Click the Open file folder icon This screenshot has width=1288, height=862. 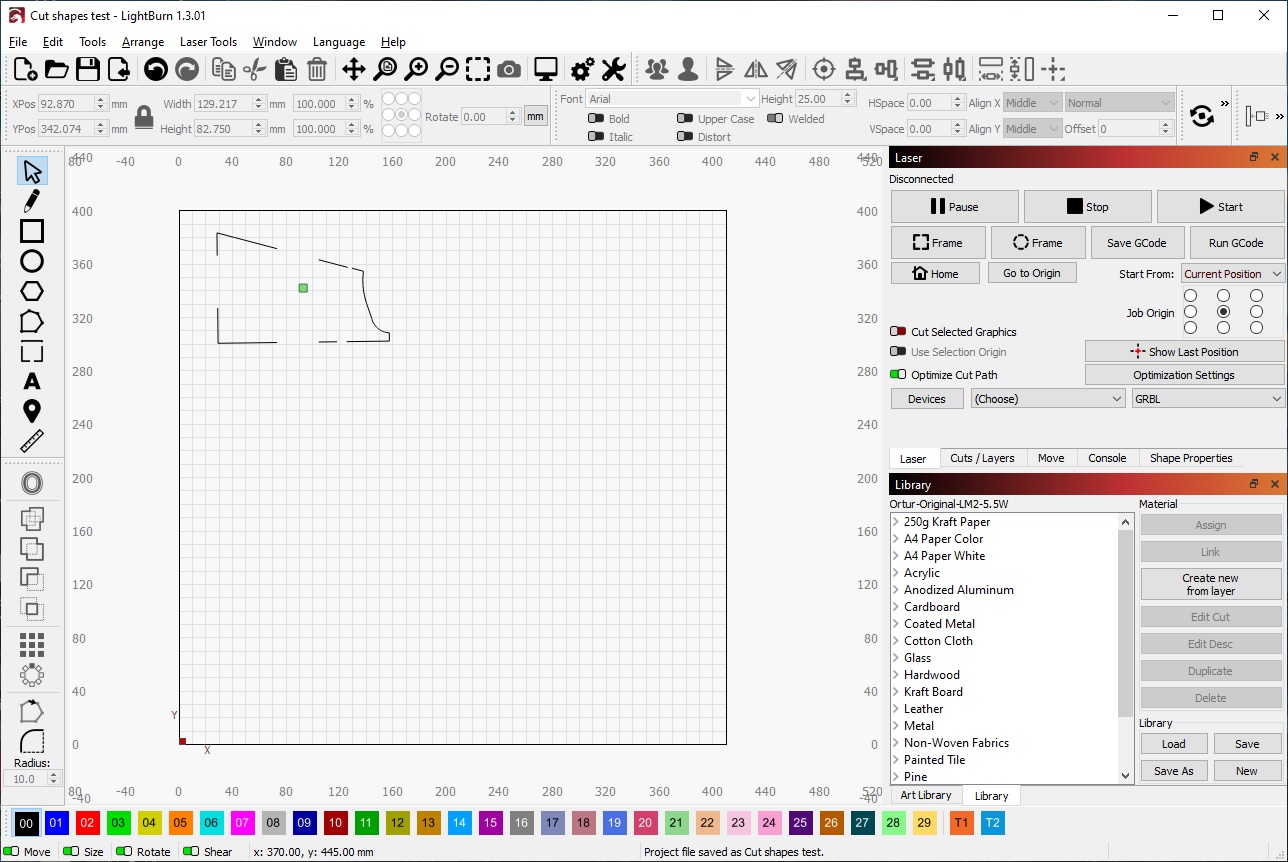click(57, 69)
